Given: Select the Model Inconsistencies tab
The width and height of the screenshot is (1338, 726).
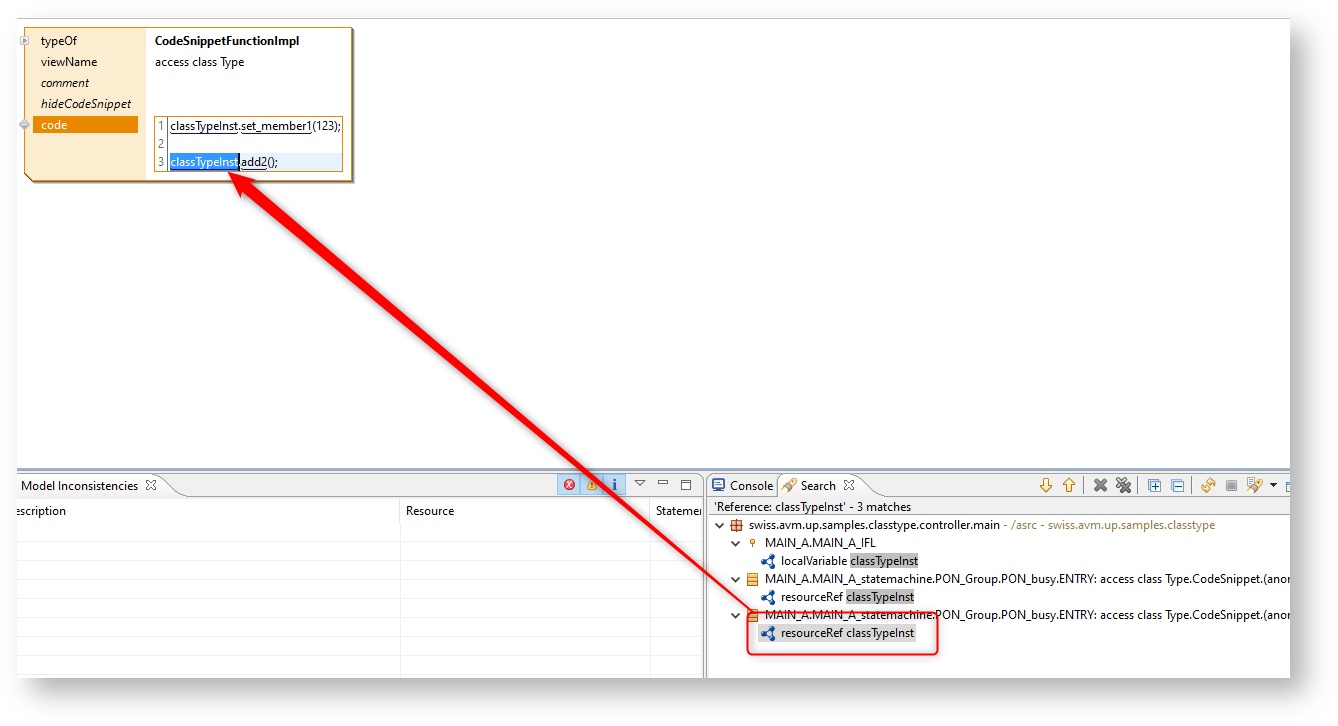Looking at the screenshot, I should click(79, 485).
